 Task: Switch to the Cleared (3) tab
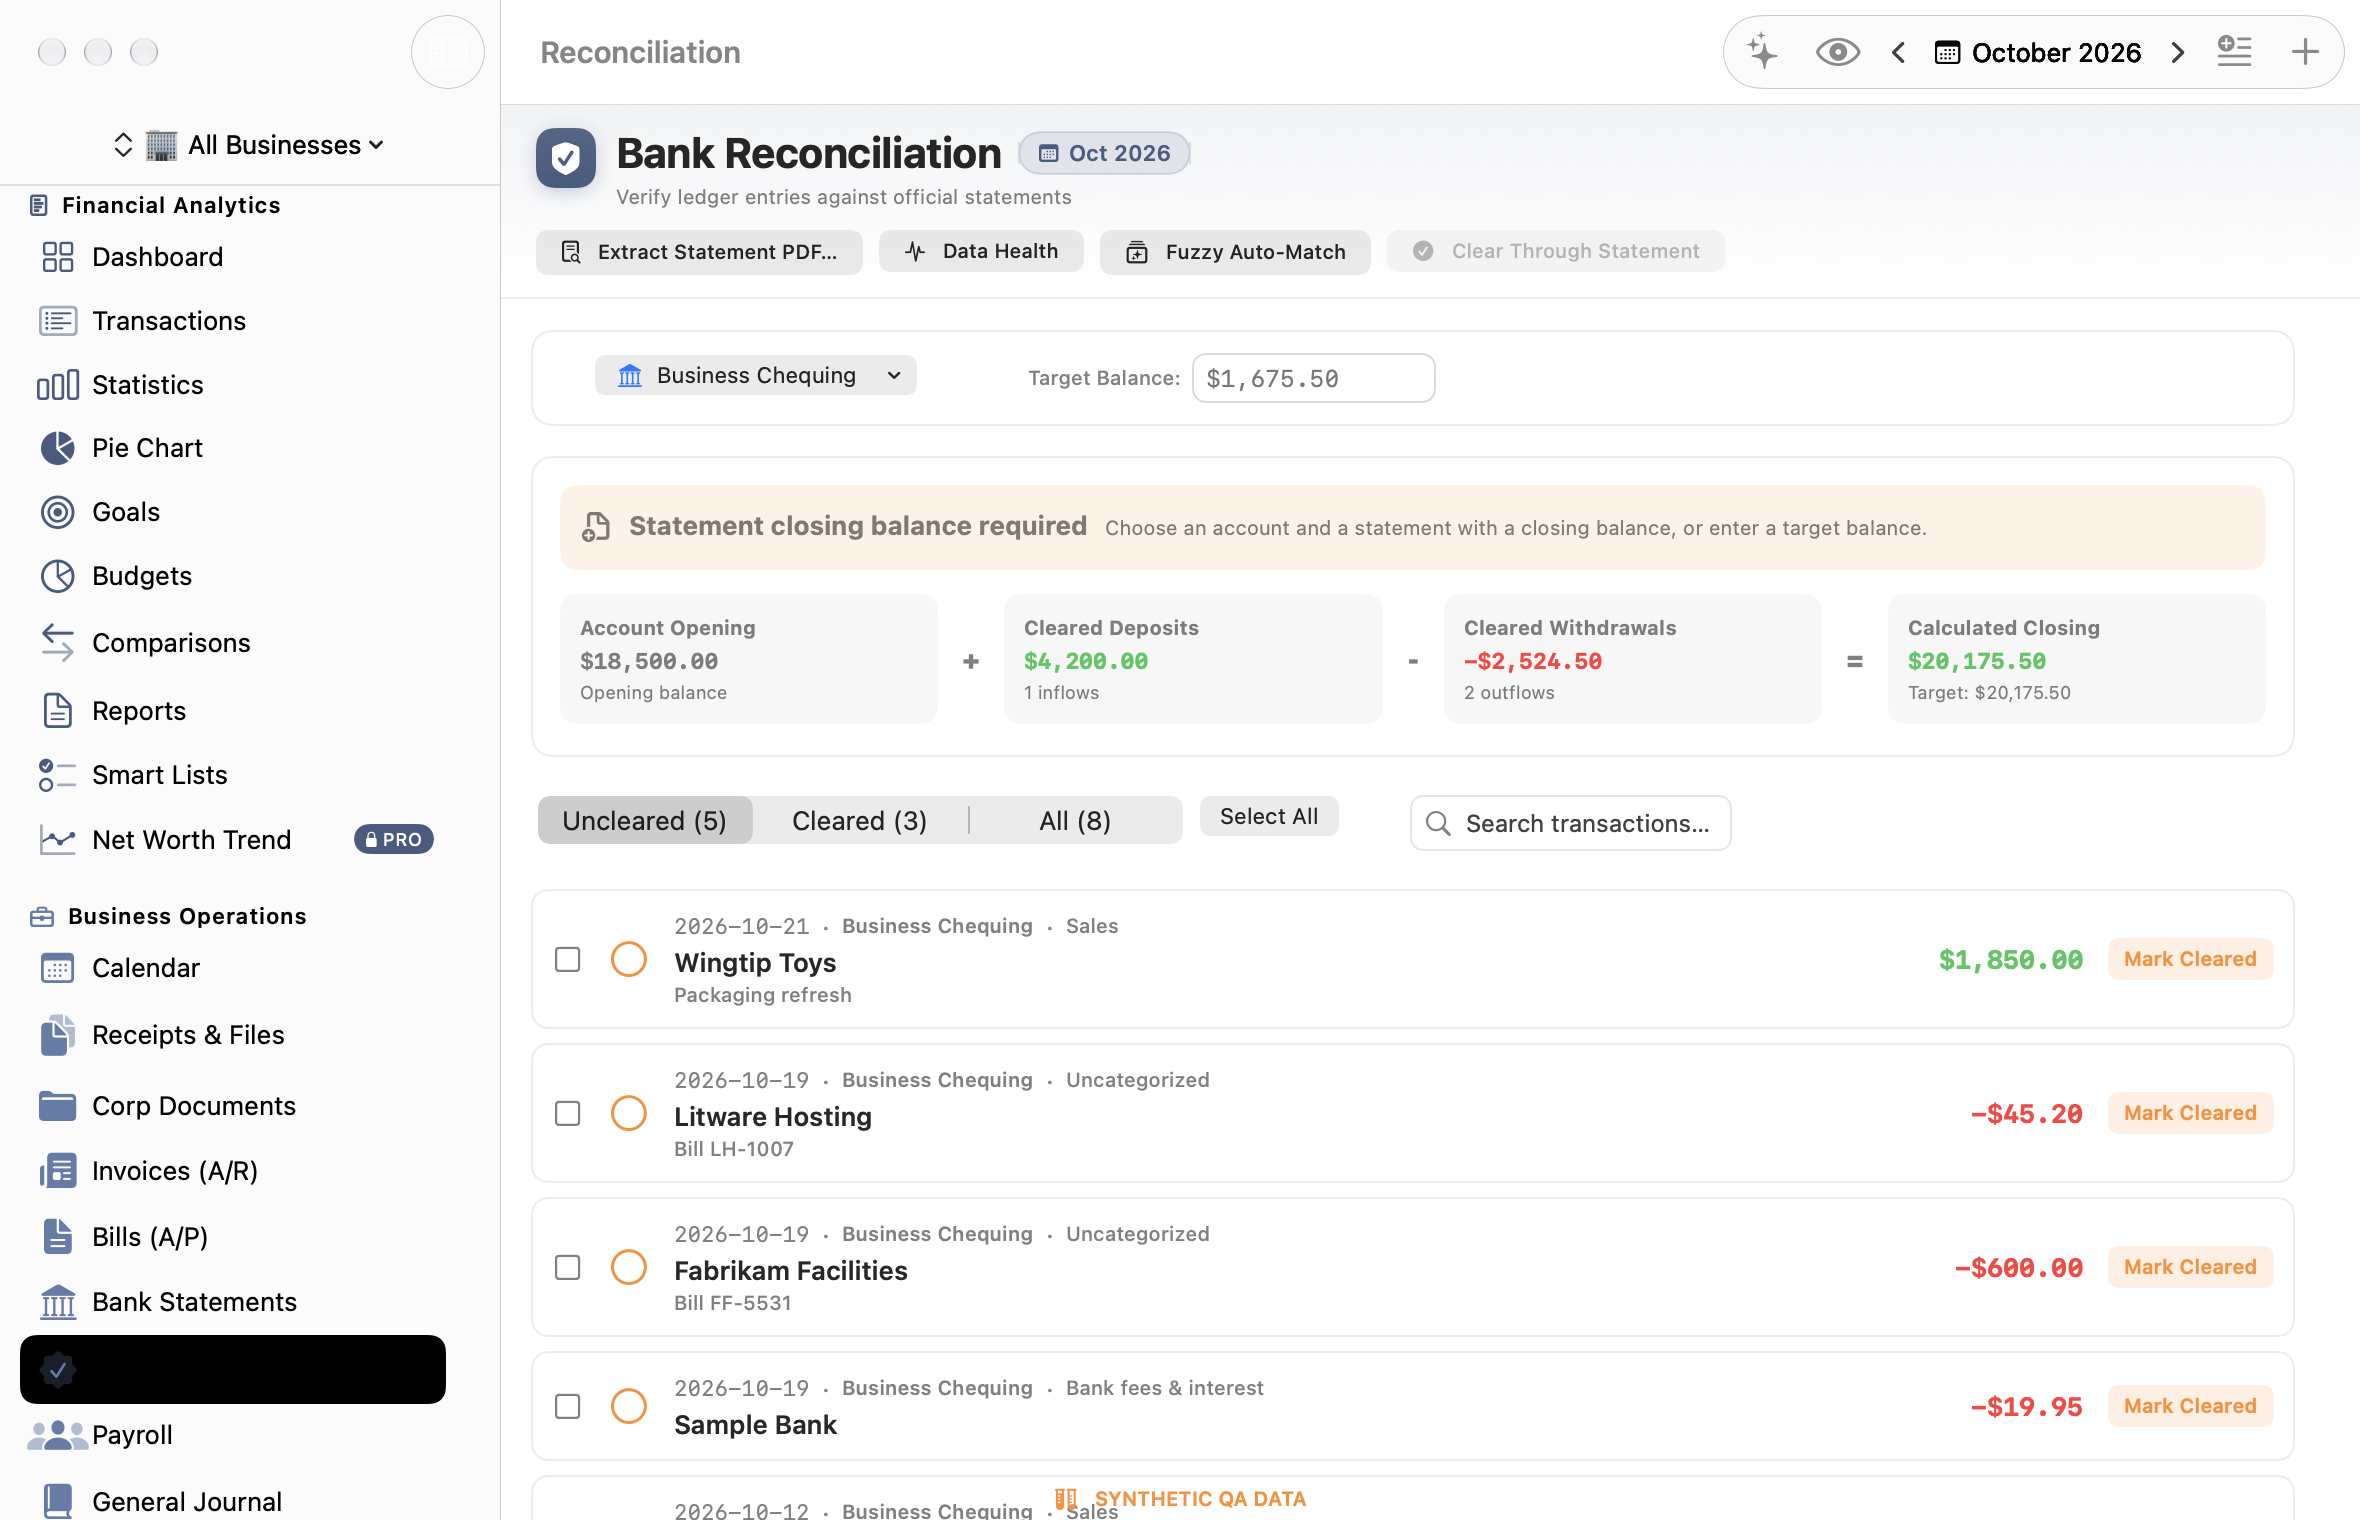[x=860, y=821]
